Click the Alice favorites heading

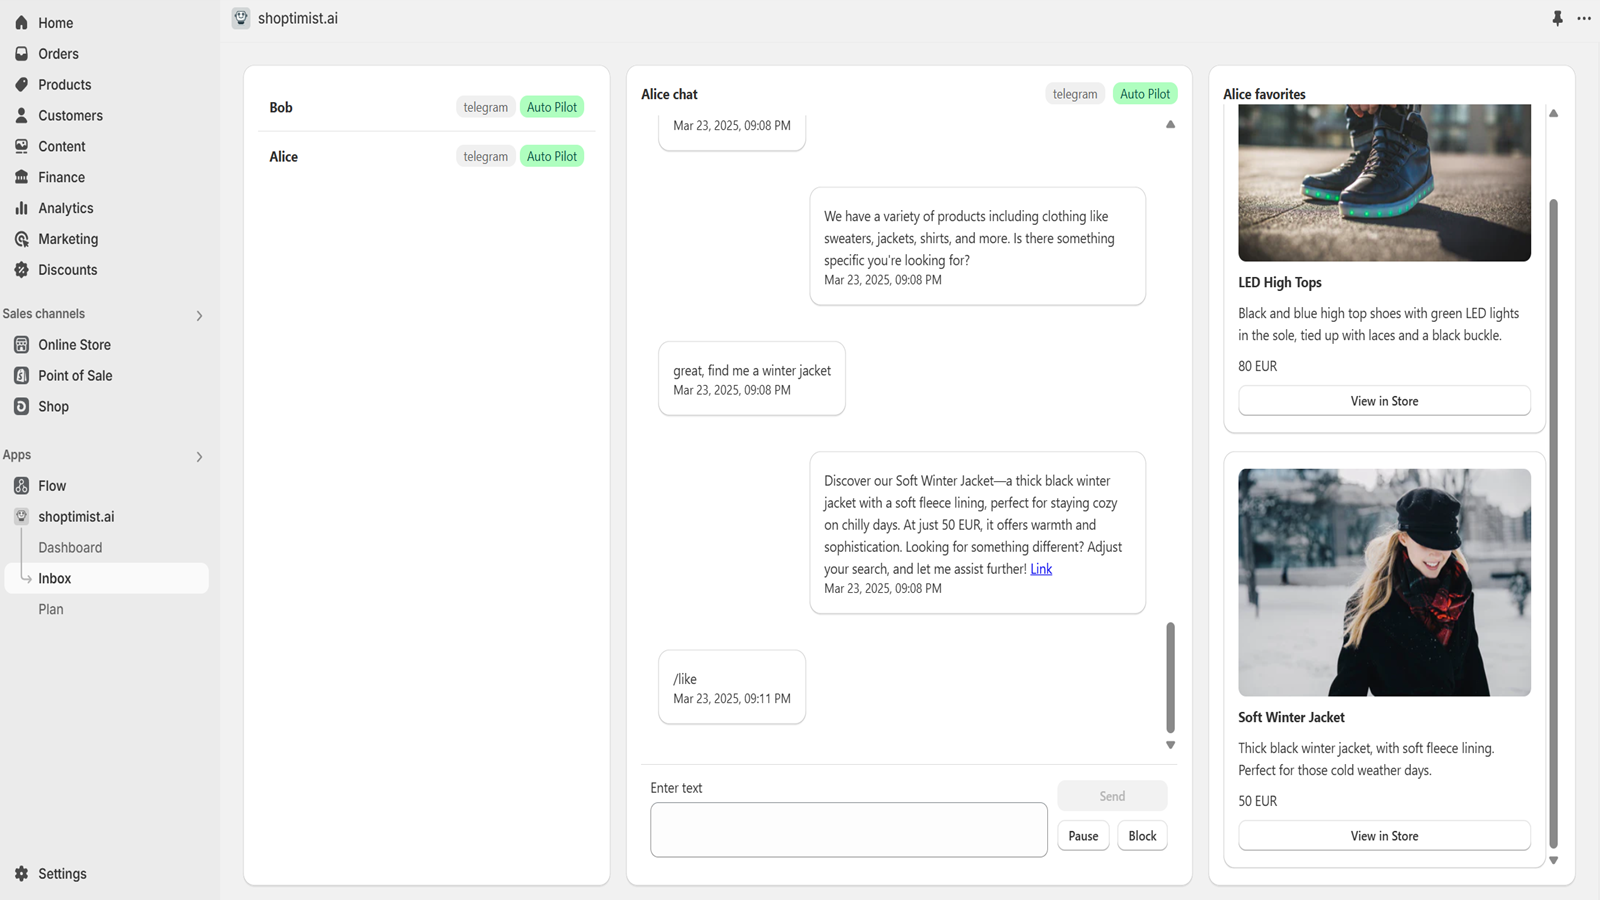(1264, 94)
